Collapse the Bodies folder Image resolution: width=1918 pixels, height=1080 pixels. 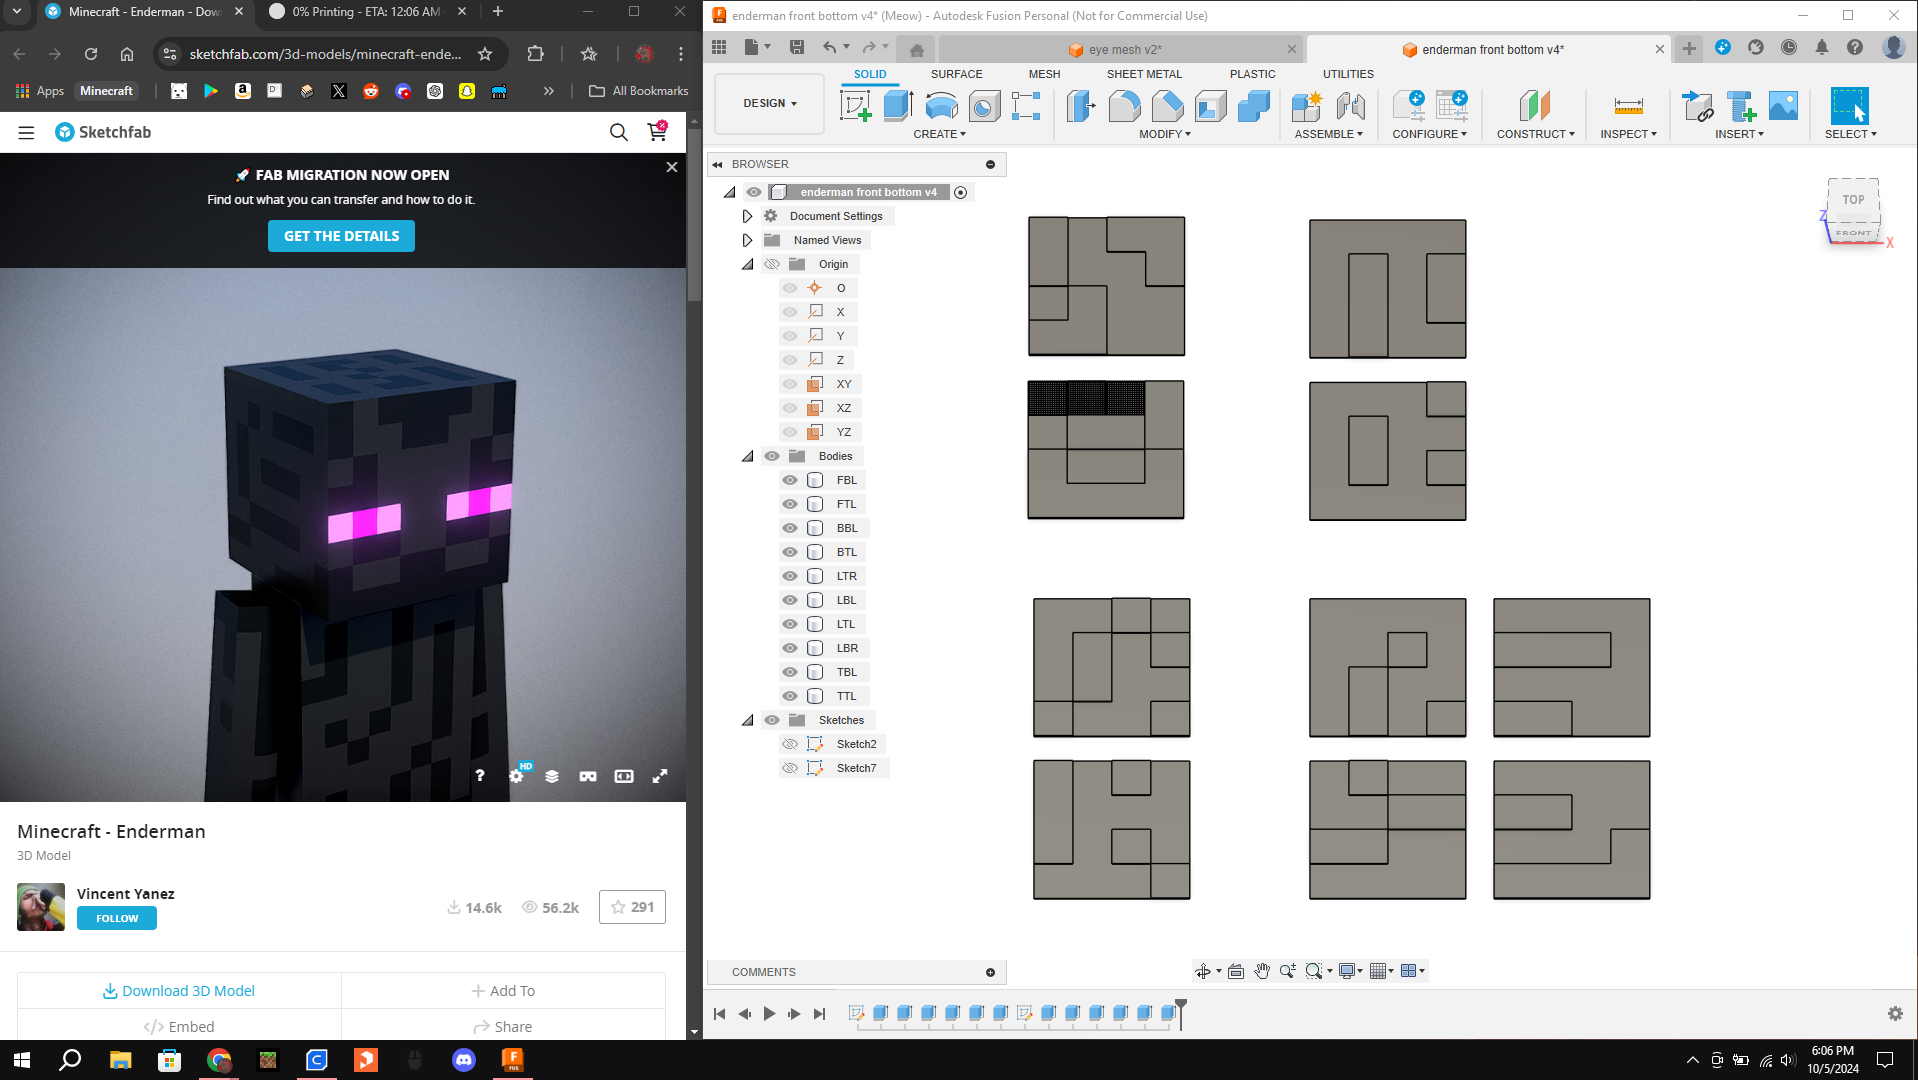pyautogui.click(x=747, y=456)
